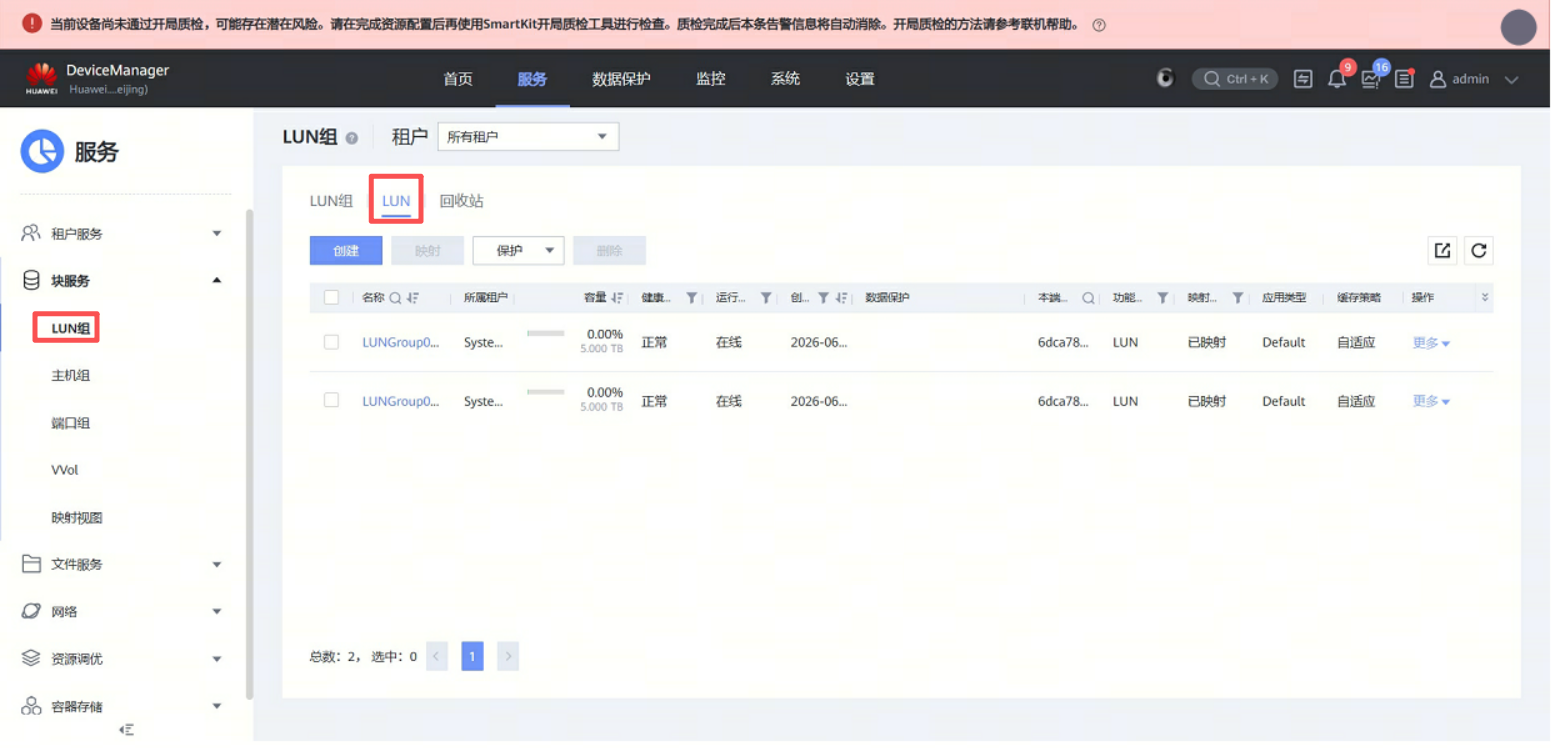Switch to the LUN组 tab

pos(331,201)
